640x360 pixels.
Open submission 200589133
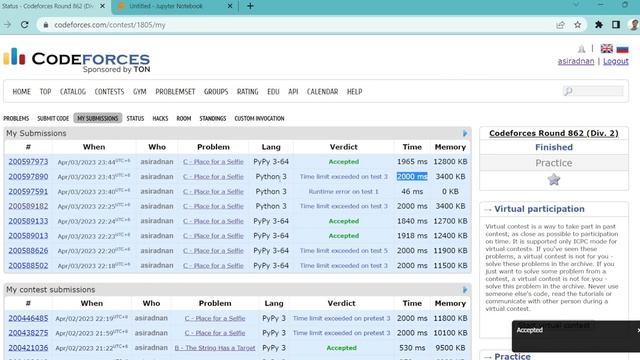point(28,221)
